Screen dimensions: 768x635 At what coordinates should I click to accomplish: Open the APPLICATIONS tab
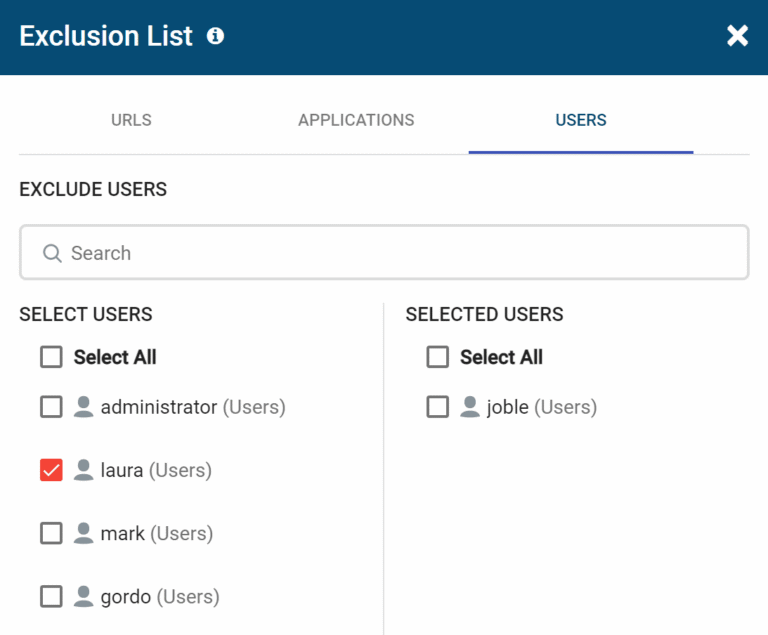click(x=356, y=120)
